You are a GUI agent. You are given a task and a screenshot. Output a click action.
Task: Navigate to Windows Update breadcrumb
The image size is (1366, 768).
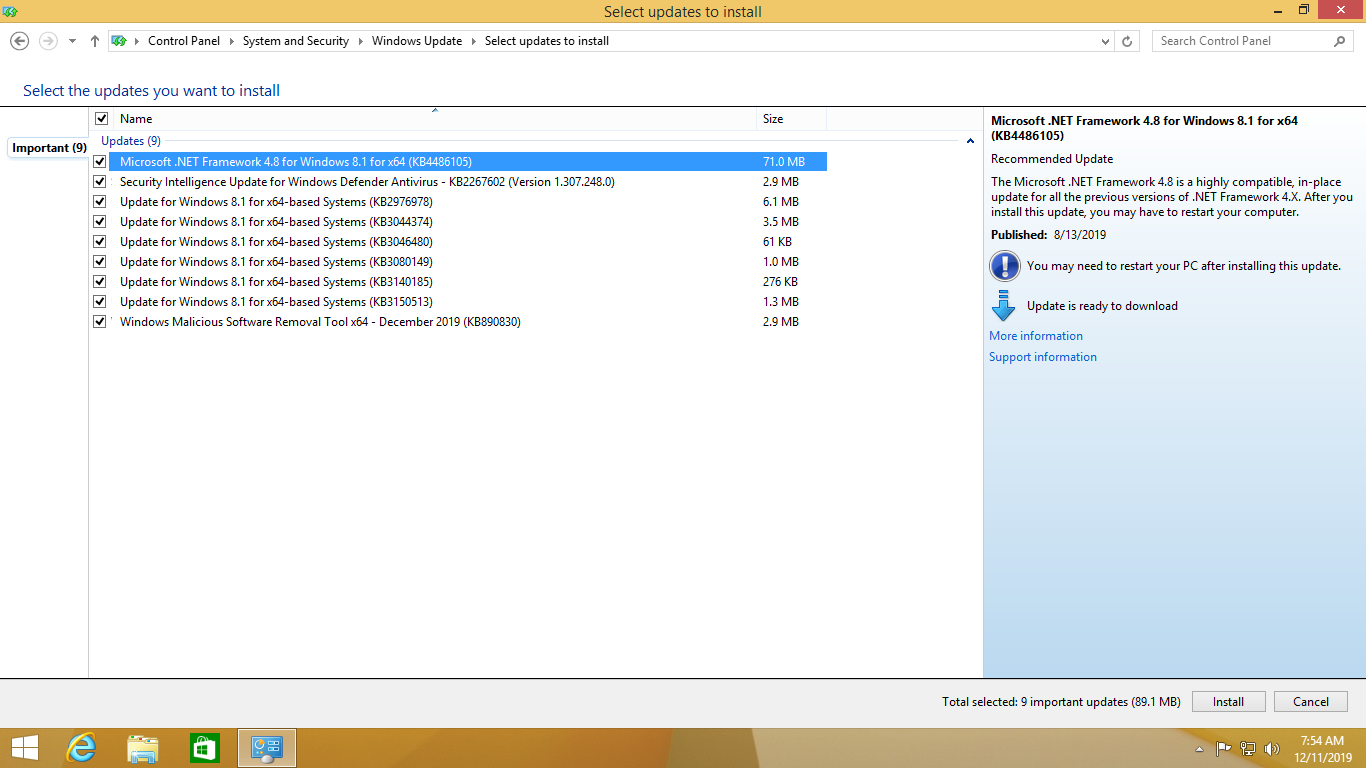[417, 41]
